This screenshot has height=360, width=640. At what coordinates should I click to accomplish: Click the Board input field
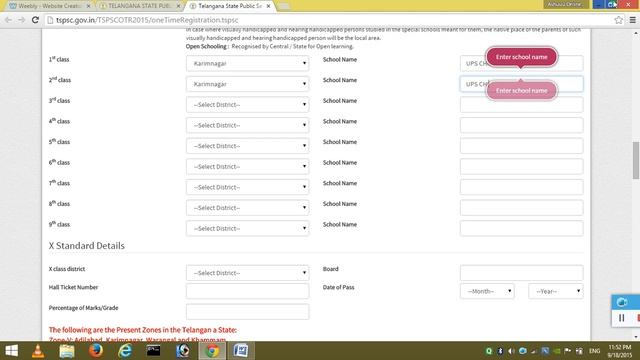[522, 273]
